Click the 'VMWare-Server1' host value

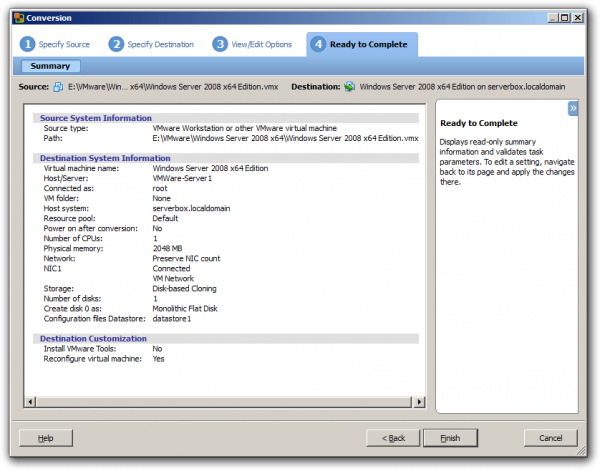click(182, 178)
